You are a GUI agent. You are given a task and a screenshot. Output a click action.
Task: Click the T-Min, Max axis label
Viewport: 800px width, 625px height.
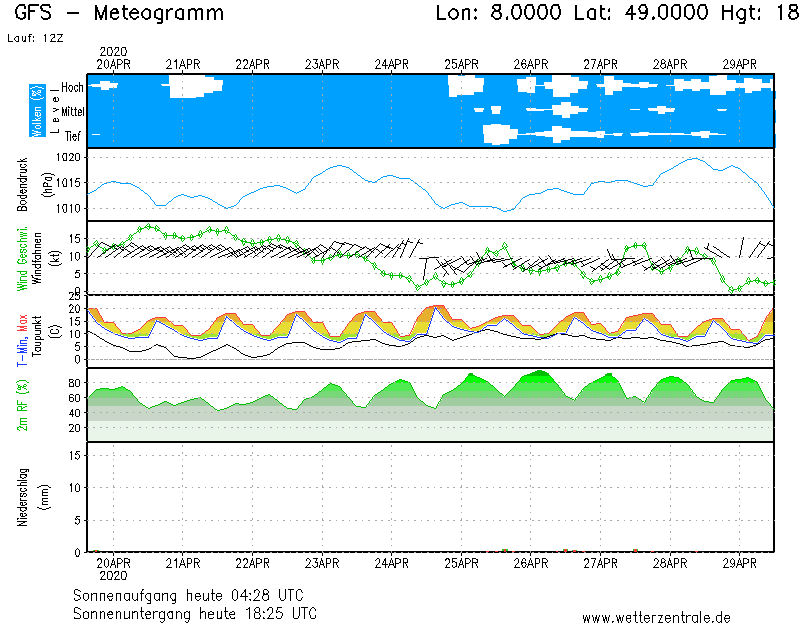[x=22, y=340]
